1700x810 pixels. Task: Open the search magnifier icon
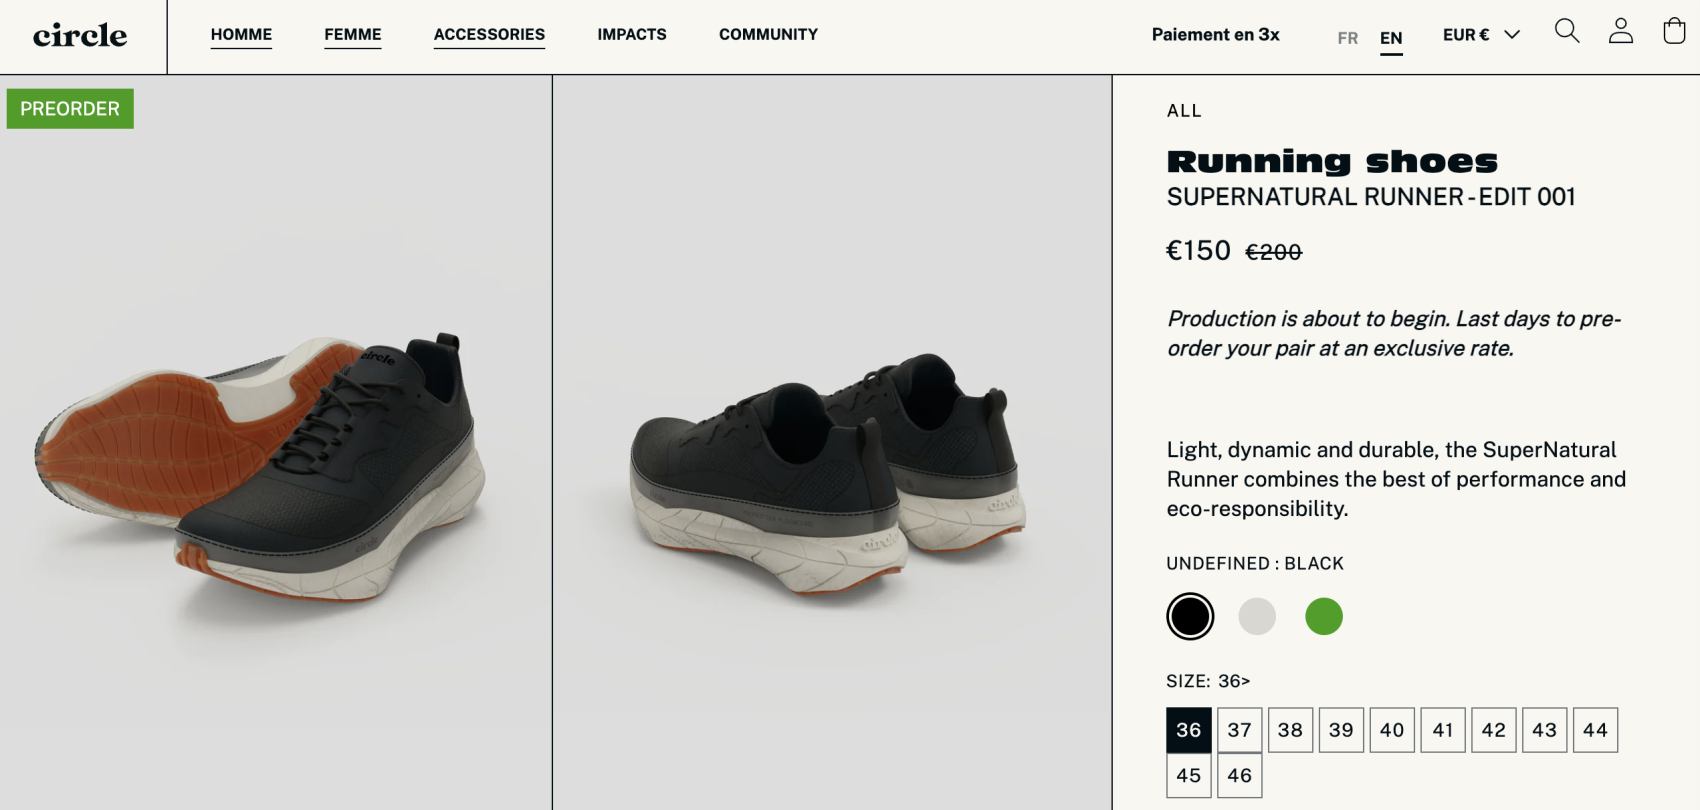click(x=1567, y=32)
